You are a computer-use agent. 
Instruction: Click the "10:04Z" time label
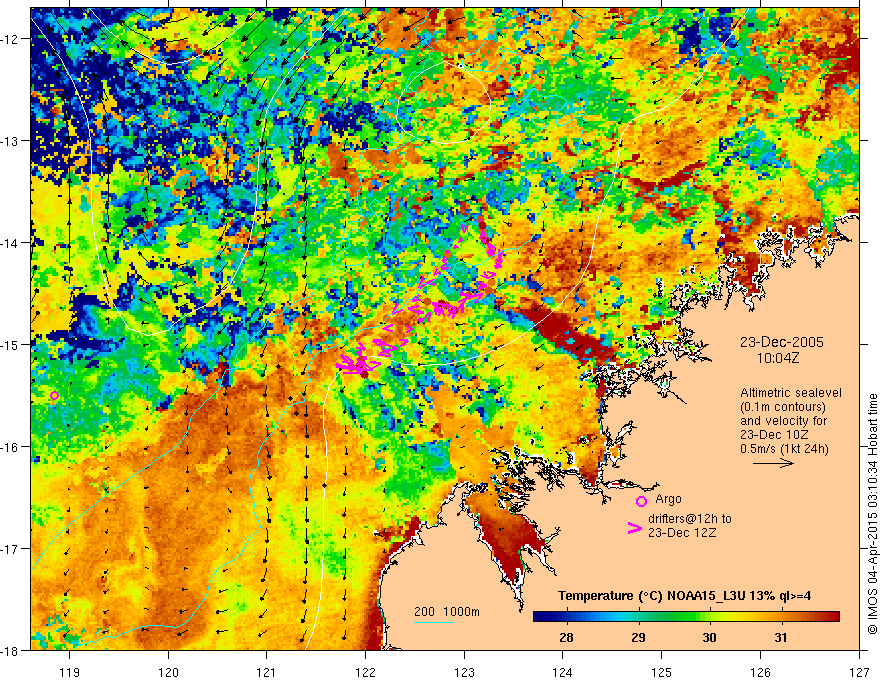coord(778,359)
